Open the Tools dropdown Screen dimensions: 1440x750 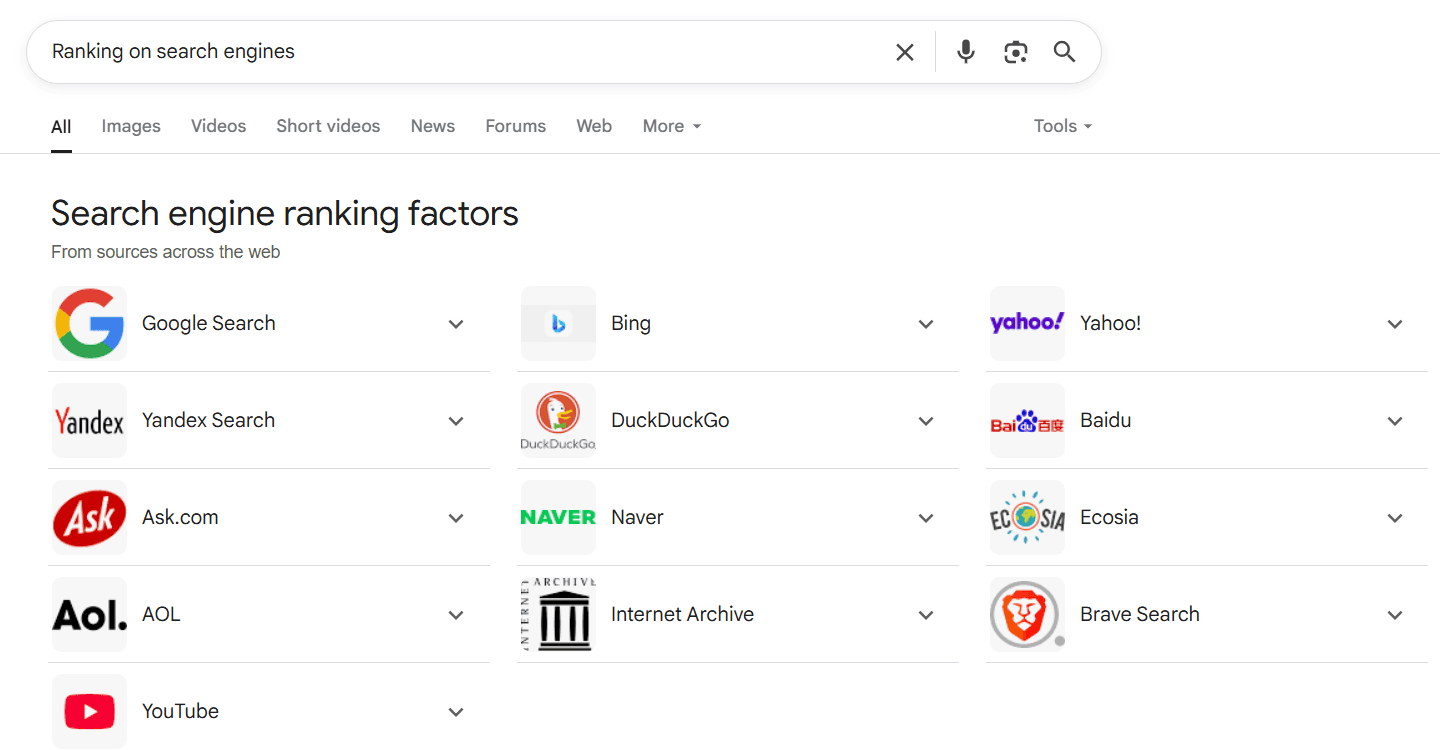click(1063, 126)
